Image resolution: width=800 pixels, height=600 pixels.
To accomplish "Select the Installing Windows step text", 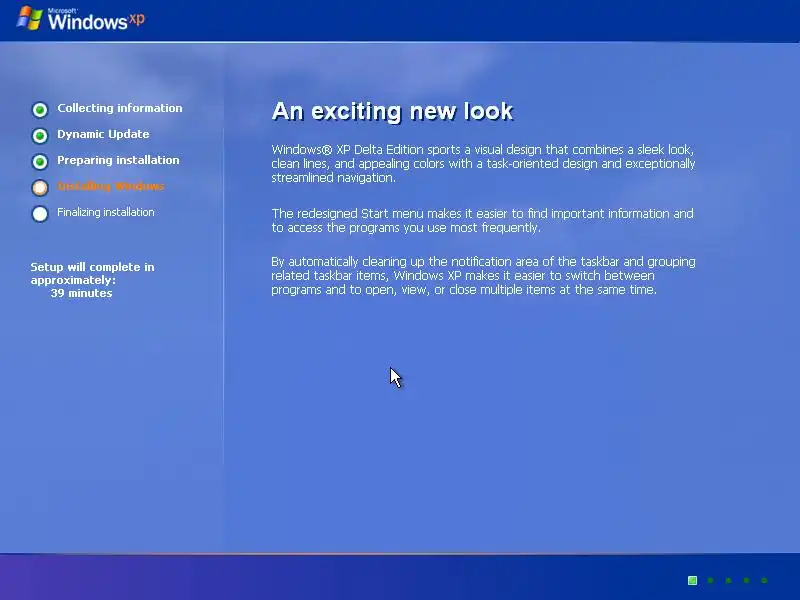I will 111,186.
